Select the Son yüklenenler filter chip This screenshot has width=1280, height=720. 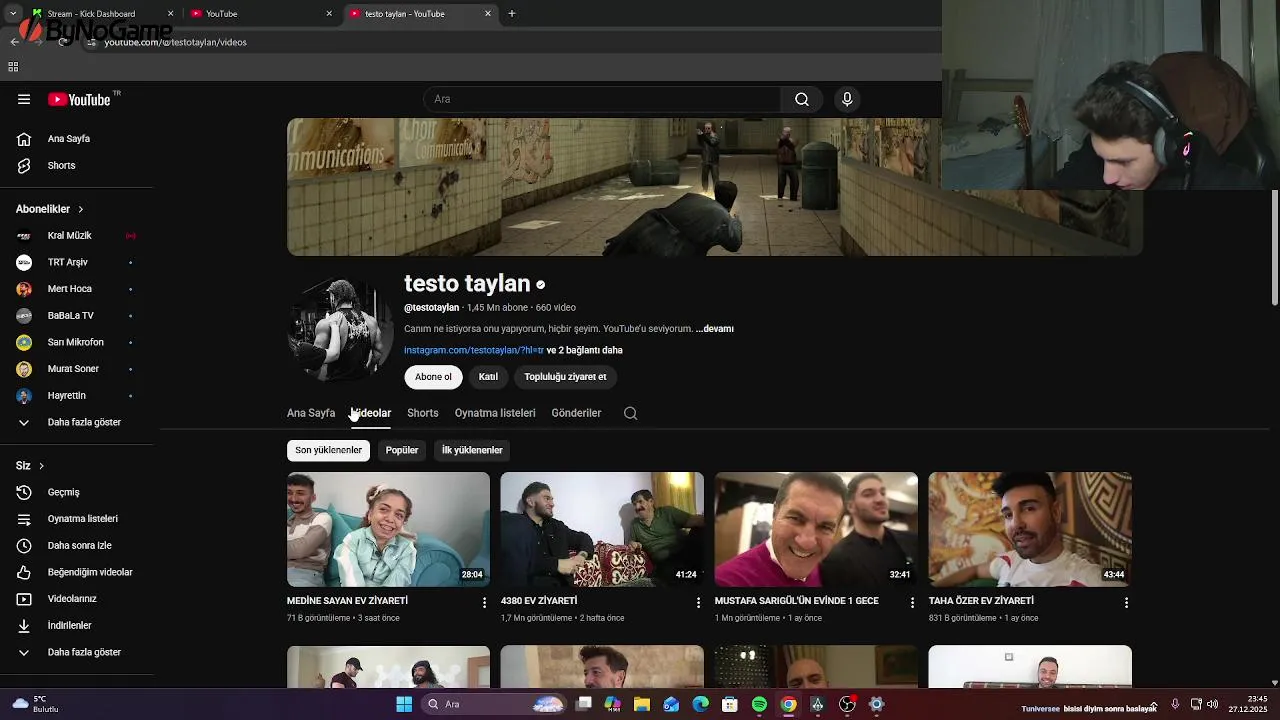pyautogui.click(x=328, y=450)
